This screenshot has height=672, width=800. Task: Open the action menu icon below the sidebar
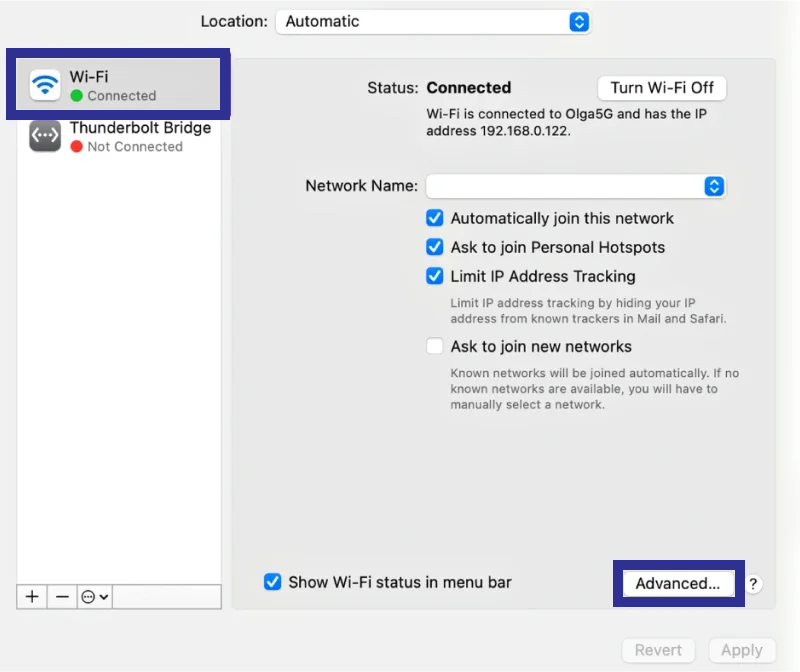point(88,596)
